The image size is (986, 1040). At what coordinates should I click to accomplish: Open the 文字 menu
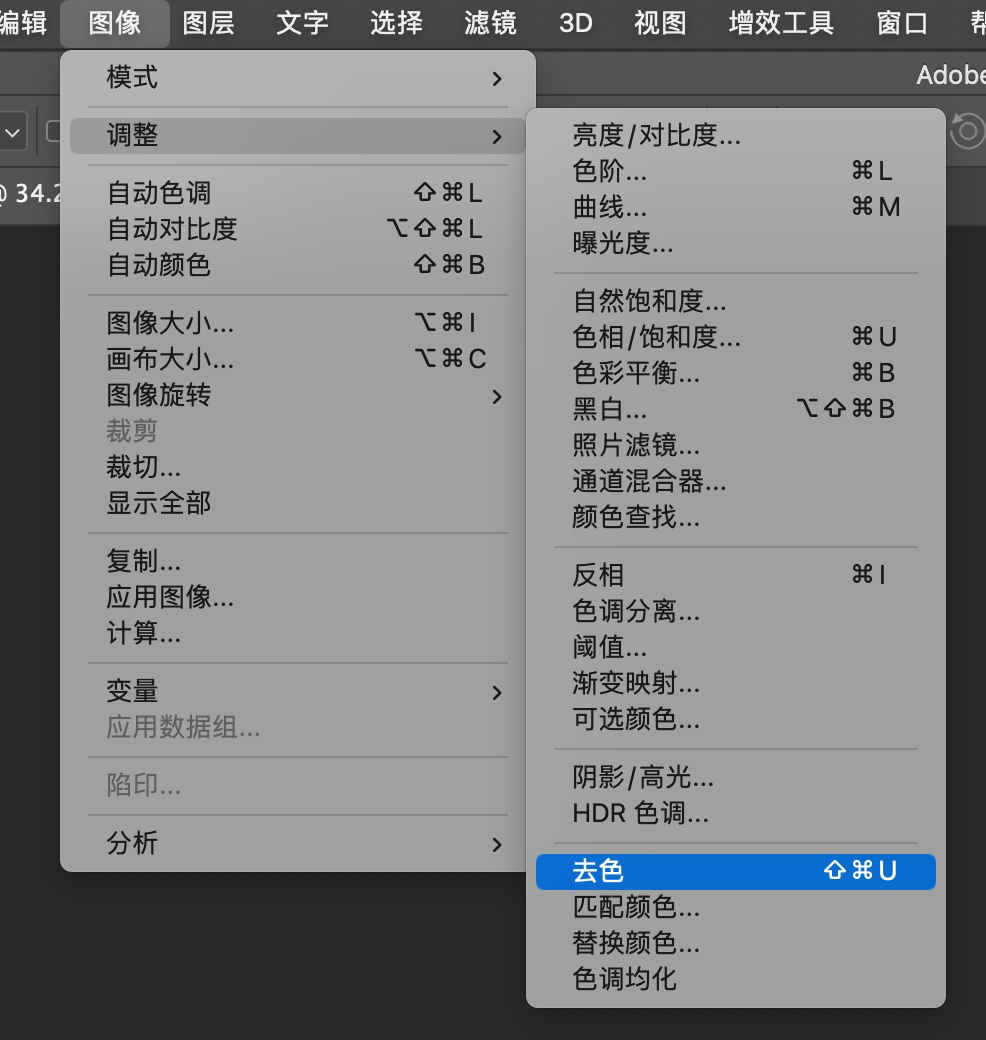pos(302,23)
